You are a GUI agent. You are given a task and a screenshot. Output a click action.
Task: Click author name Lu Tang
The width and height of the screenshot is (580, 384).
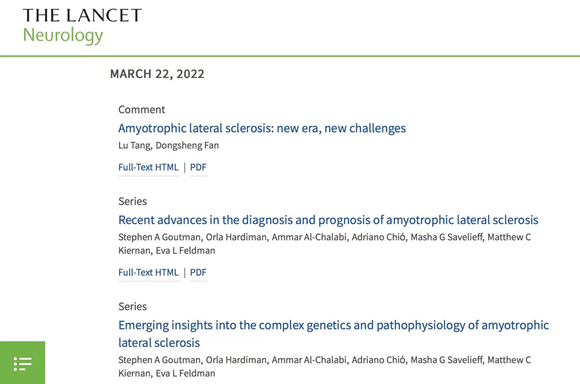coord(134,146)
